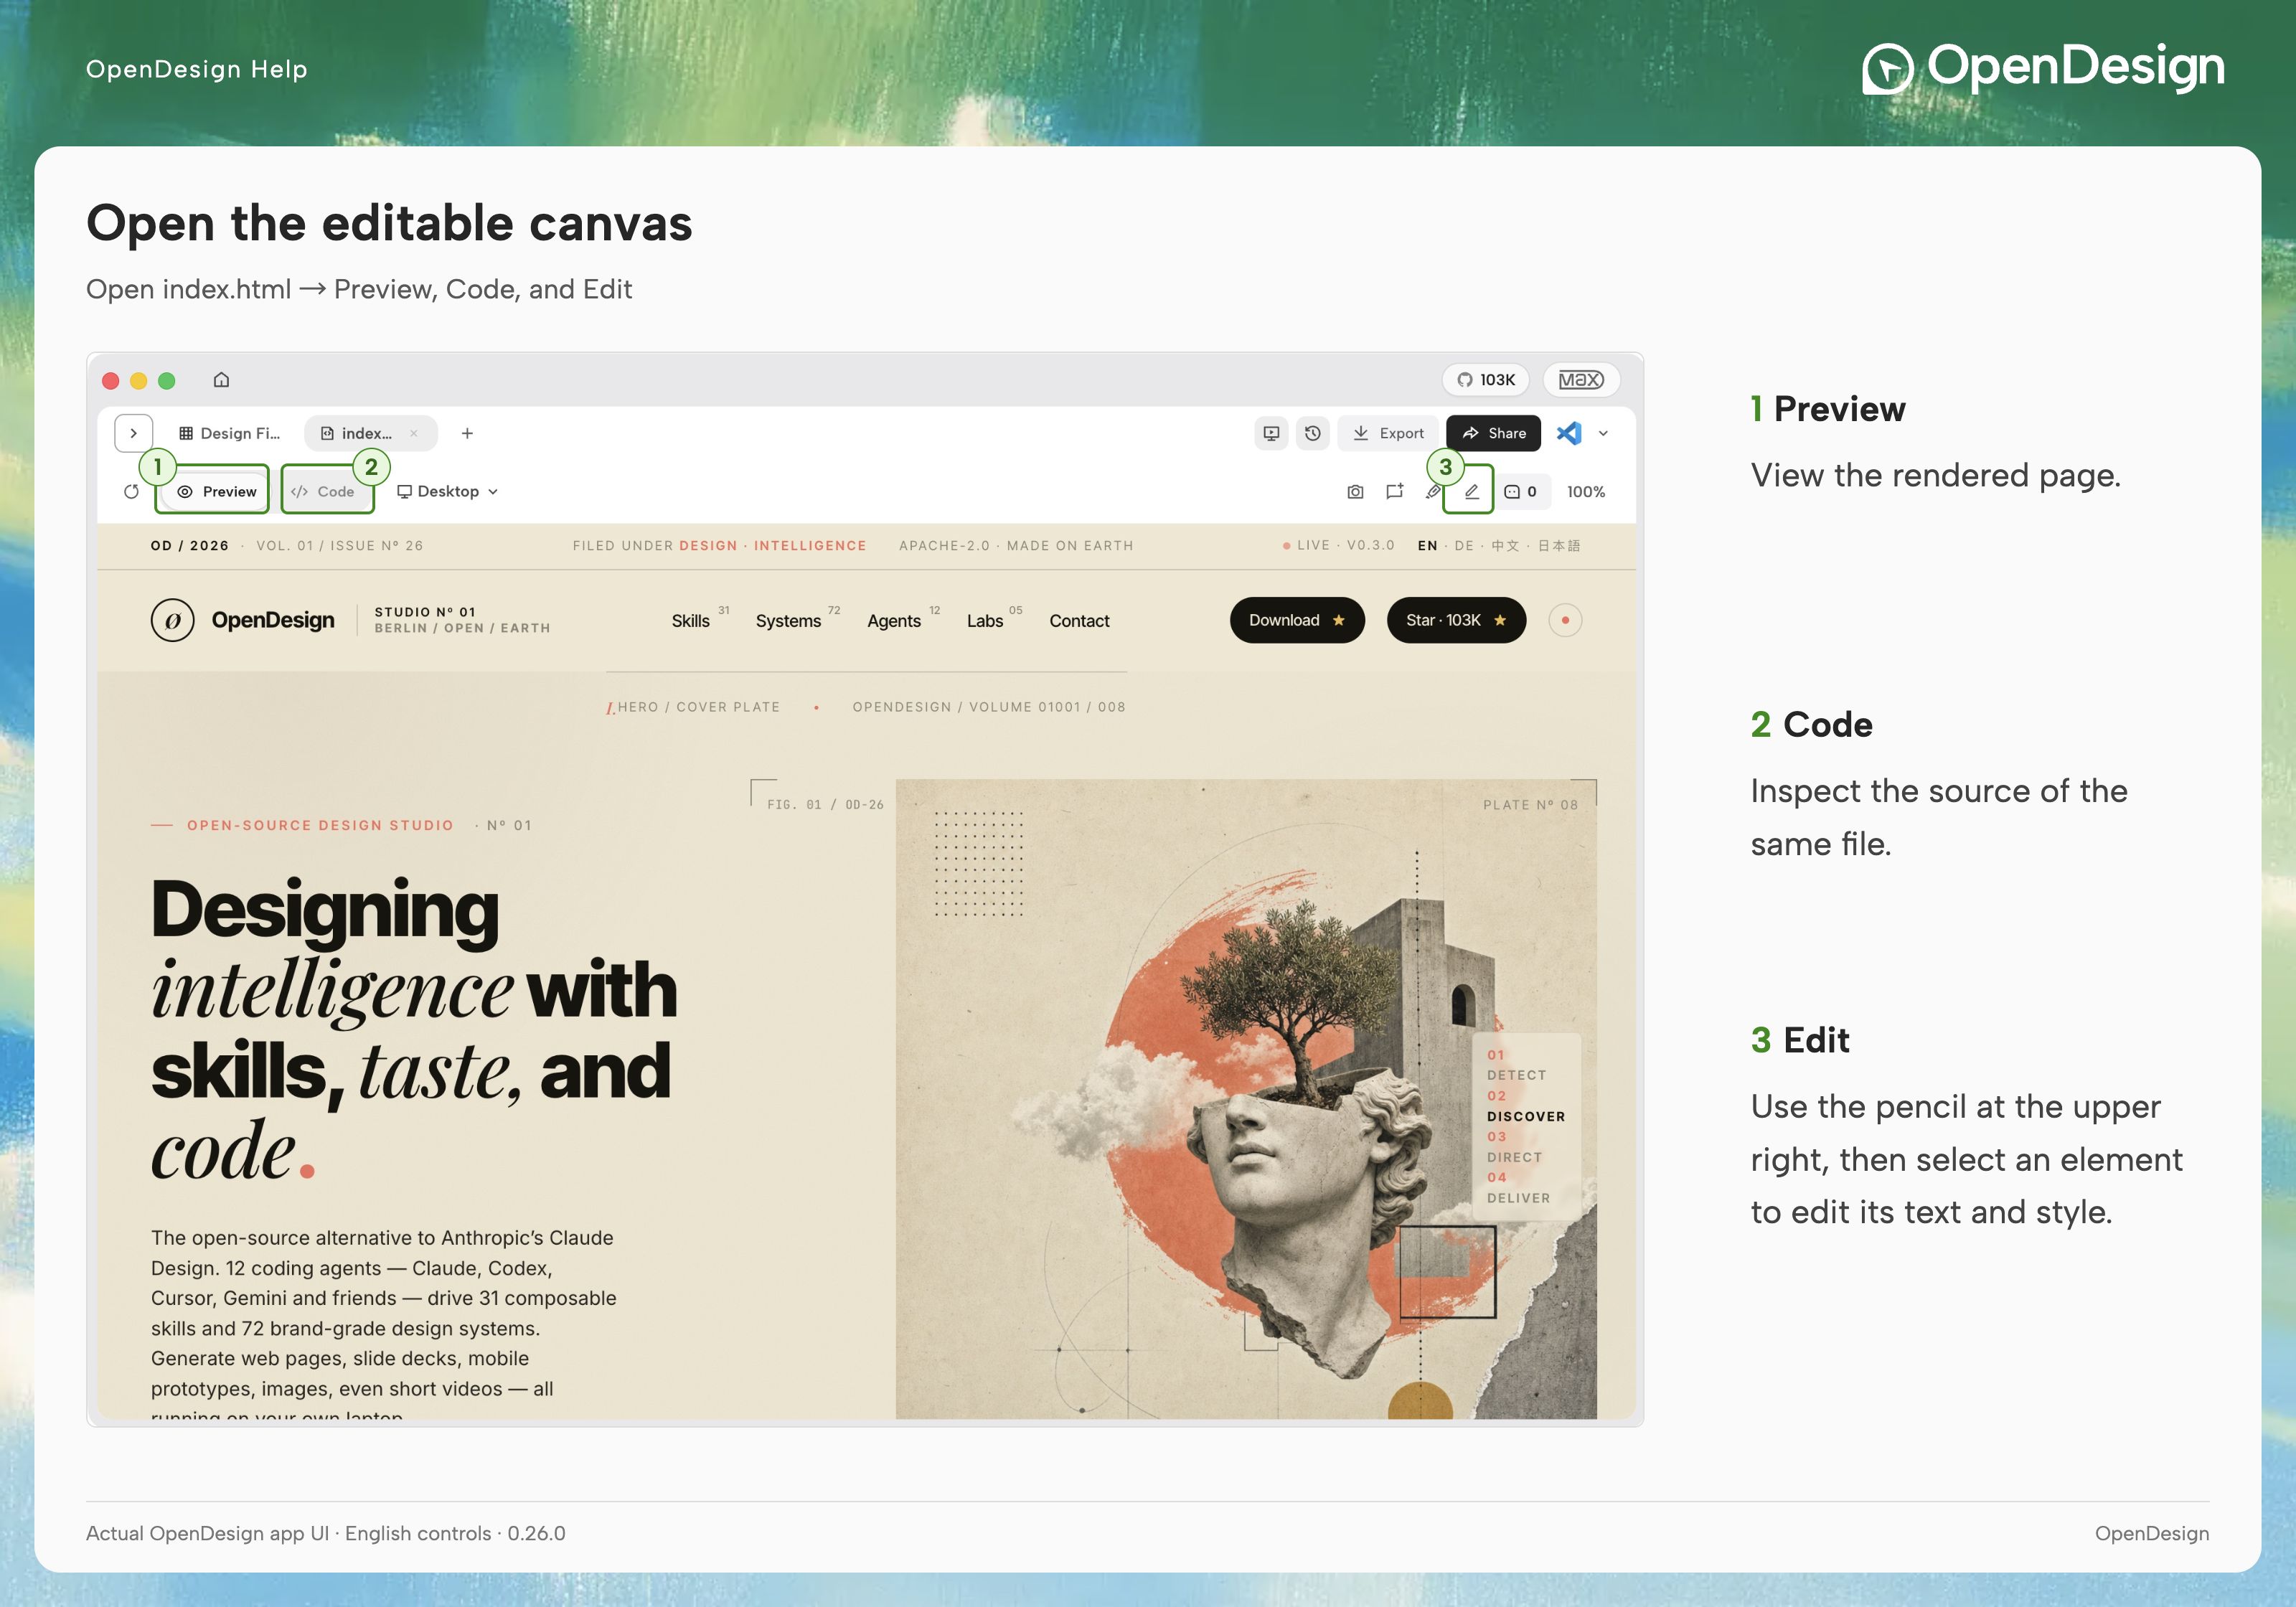The height and width of the screenshot is (1607, 2296).
Task: Add a comment with the speech-bubble plus icon
Action: (1394, 491)
